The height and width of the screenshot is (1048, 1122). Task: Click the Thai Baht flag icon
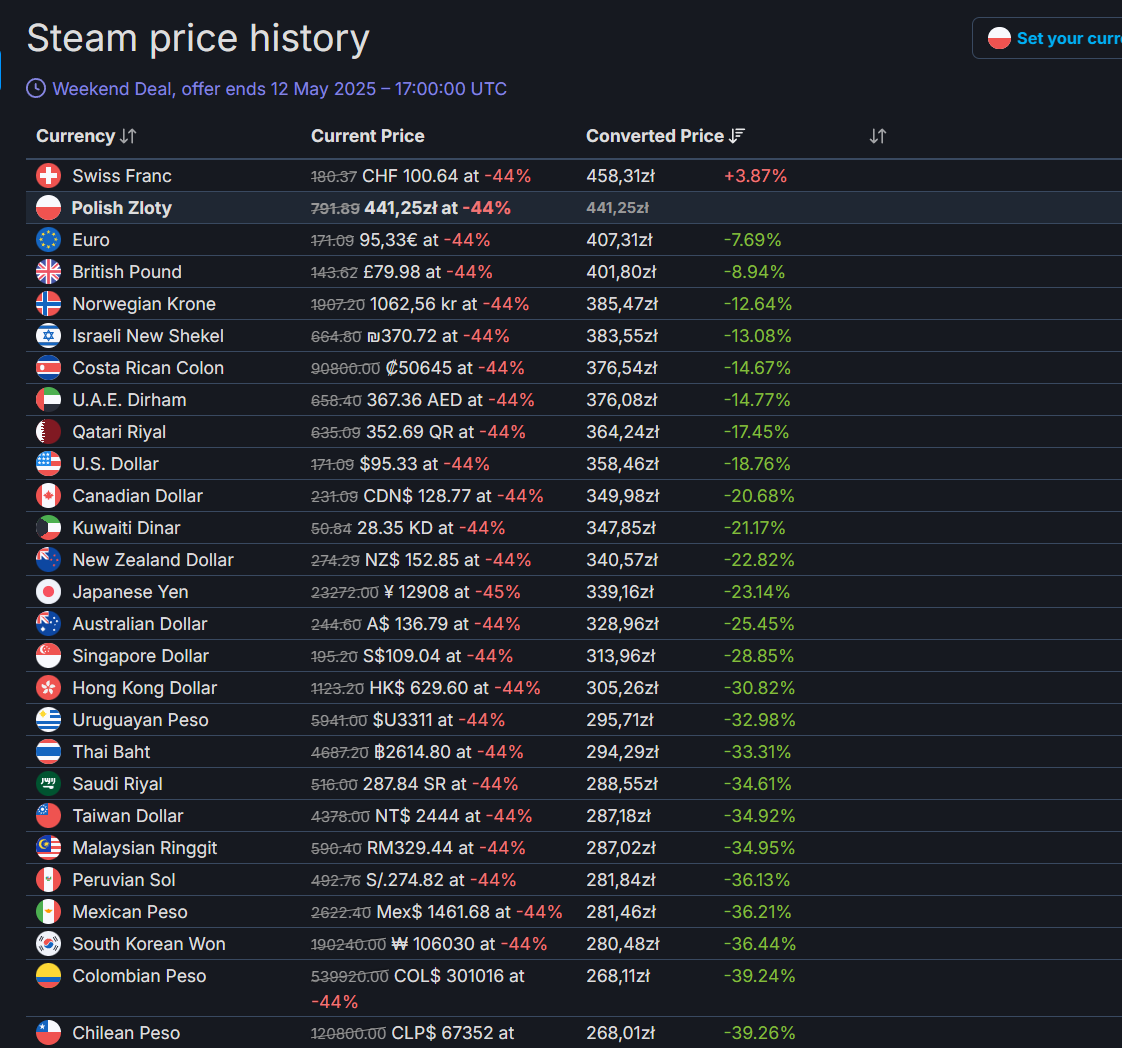pyautogui.click(x=49, y=752)
